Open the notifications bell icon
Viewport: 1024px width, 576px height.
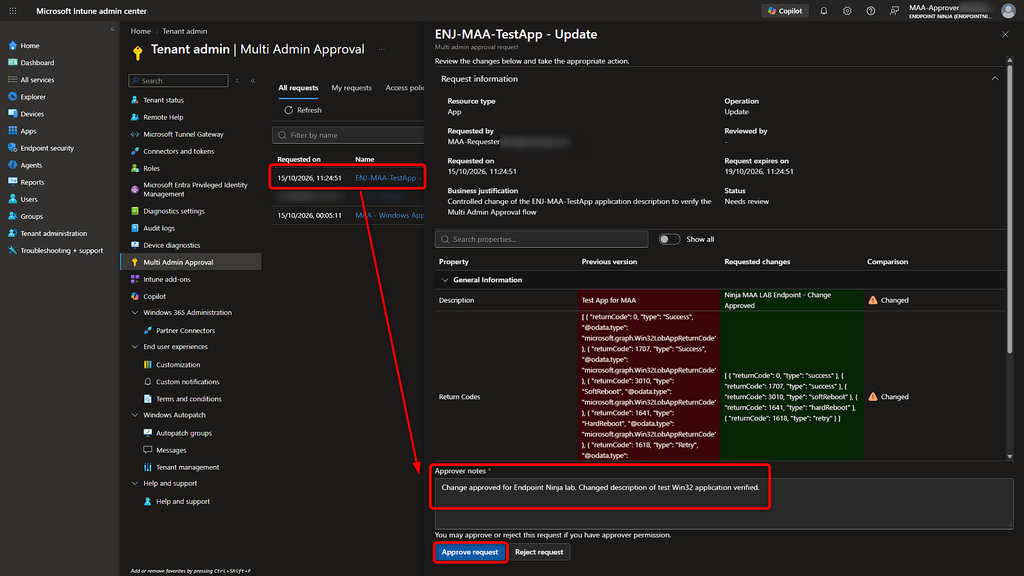tap(824, 11)
